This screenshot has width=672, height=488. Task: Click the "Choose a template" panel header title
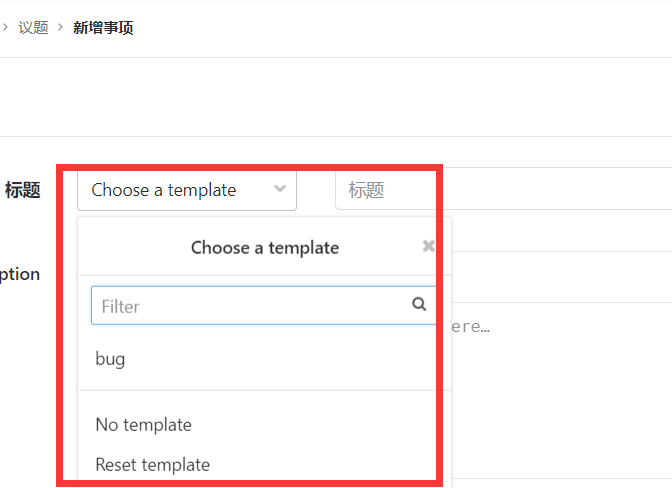[x=265, y=247]
